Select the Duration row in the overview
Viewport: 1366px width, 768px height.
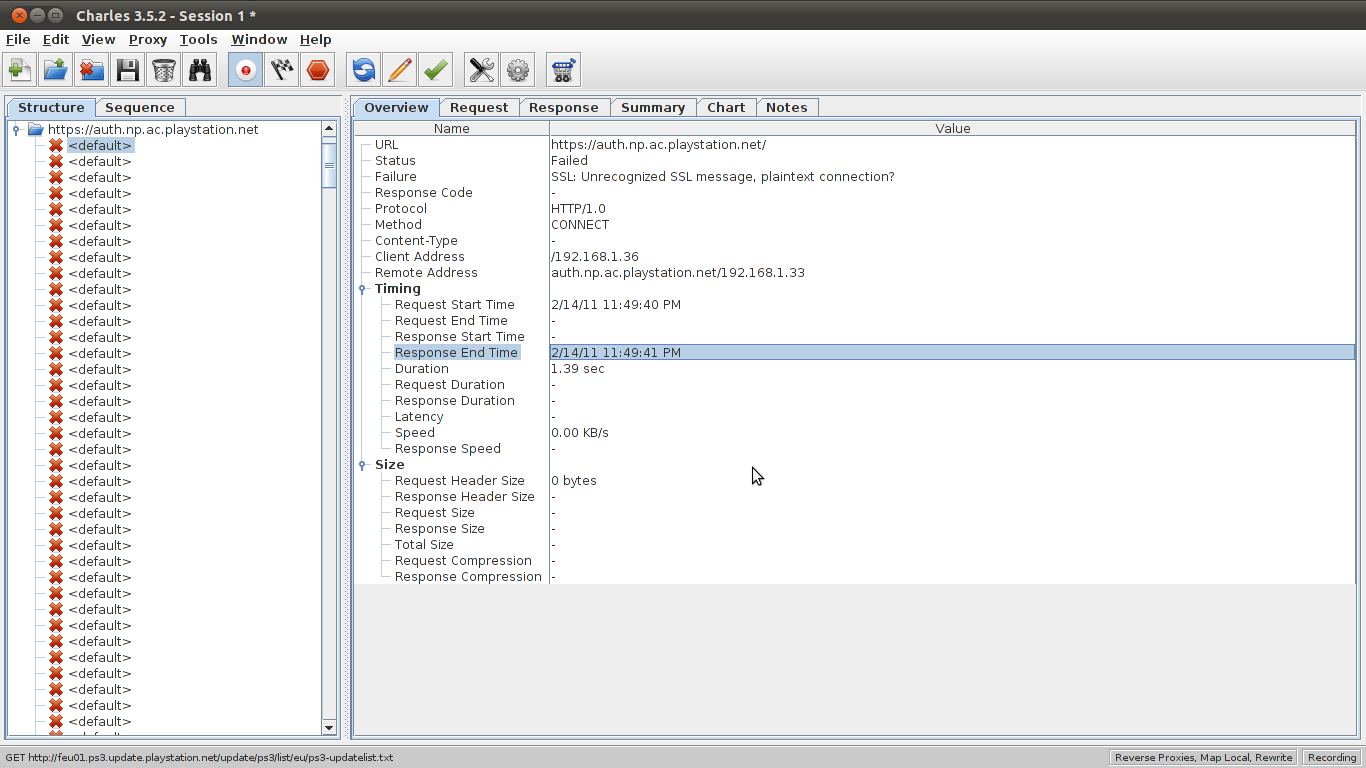[421, 369]
